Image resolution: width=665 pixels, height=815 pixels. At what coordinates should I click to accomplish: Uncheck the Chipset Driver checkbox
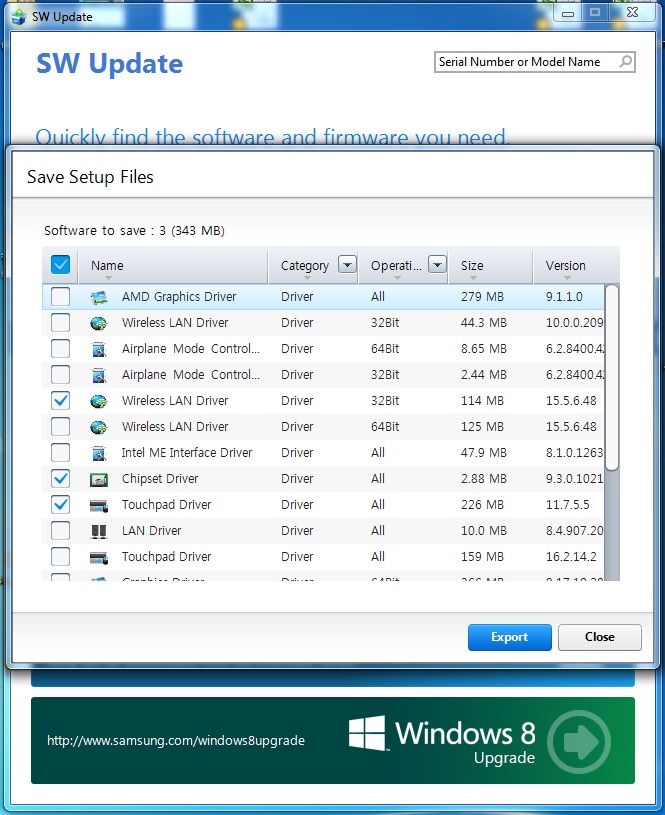pyautogui.click(x=60, y=479)
